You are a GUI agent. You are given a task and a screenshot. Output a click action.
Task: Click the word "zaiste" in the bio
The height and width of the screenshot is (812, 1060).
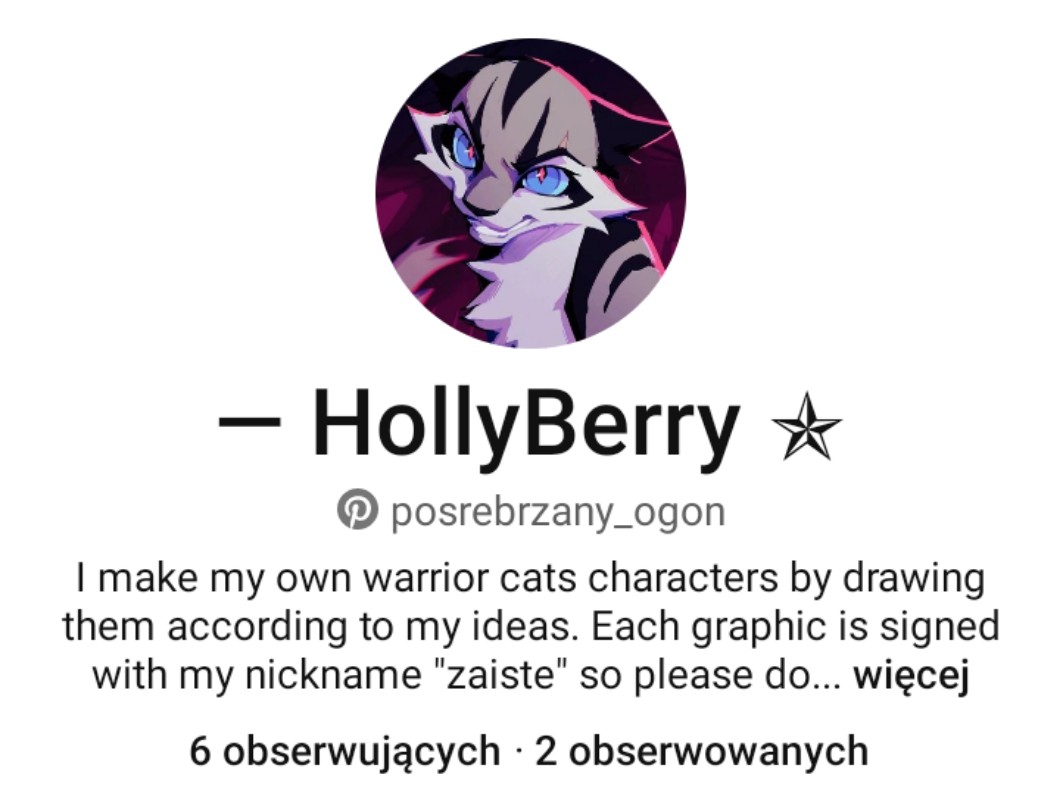(498, 675)
